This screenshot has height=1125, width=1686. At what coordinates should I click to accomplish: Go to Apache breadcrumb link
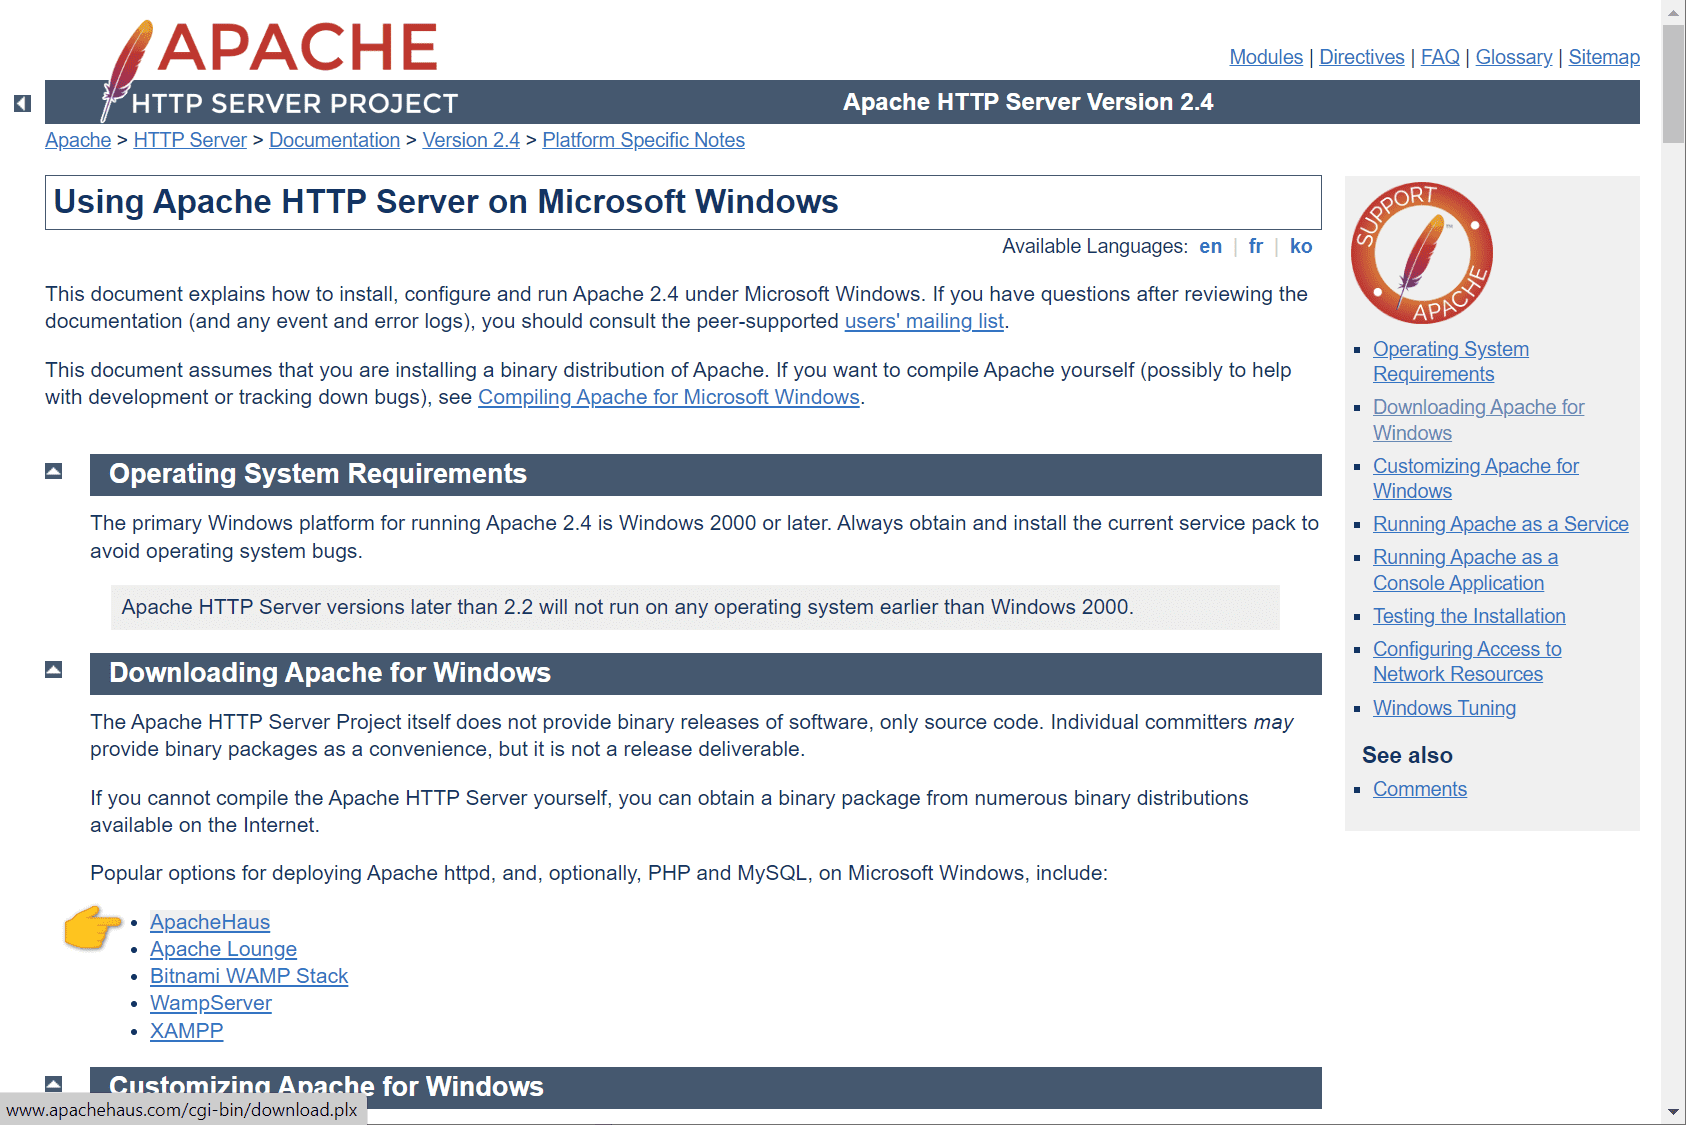78,140
